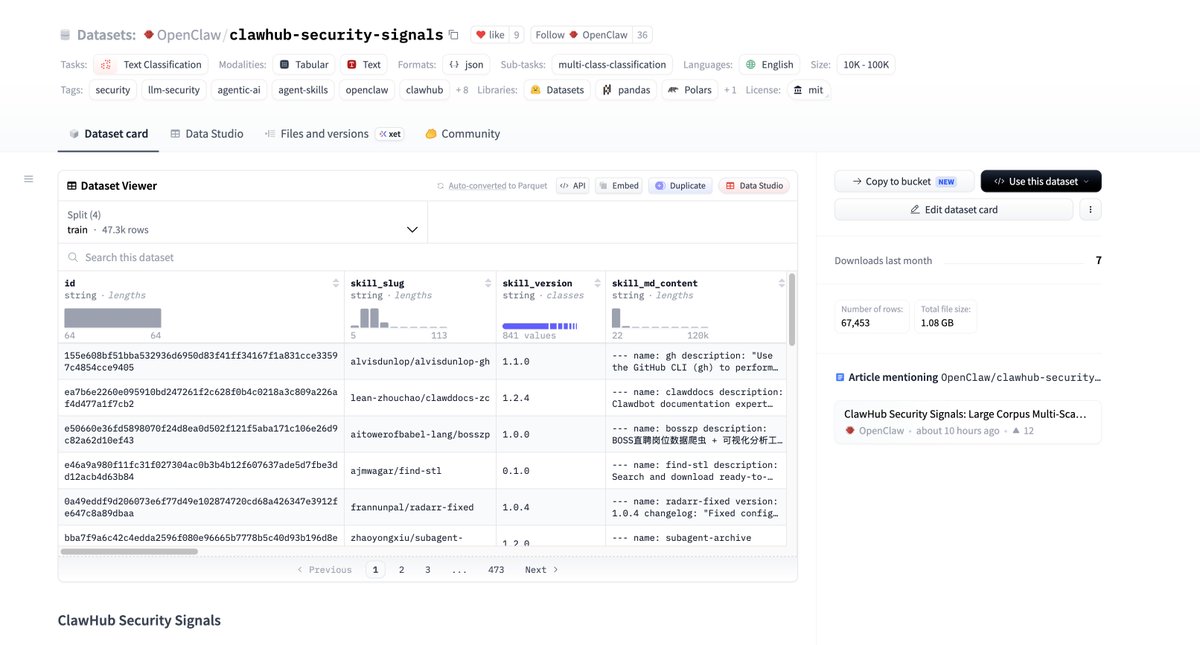Open the like count 9
This screenshot has height=645, width=1200.
[x=516, y=34]
